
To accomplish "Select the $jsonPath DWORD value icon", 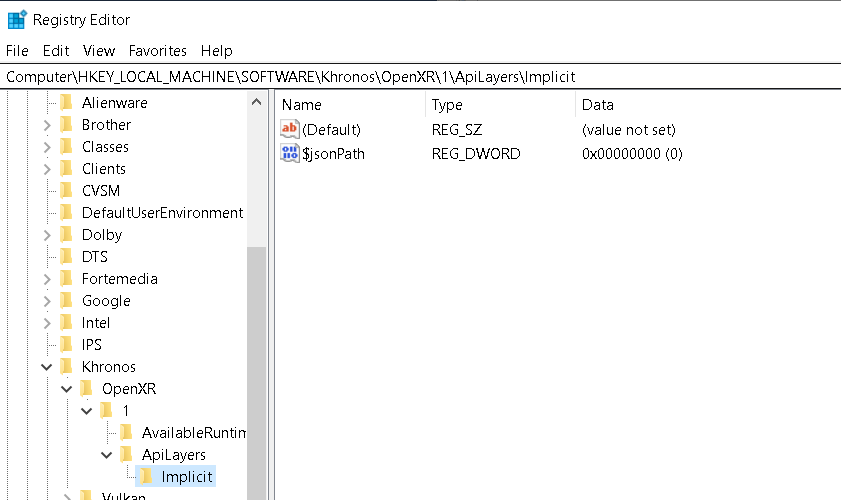I will [290, 153].
